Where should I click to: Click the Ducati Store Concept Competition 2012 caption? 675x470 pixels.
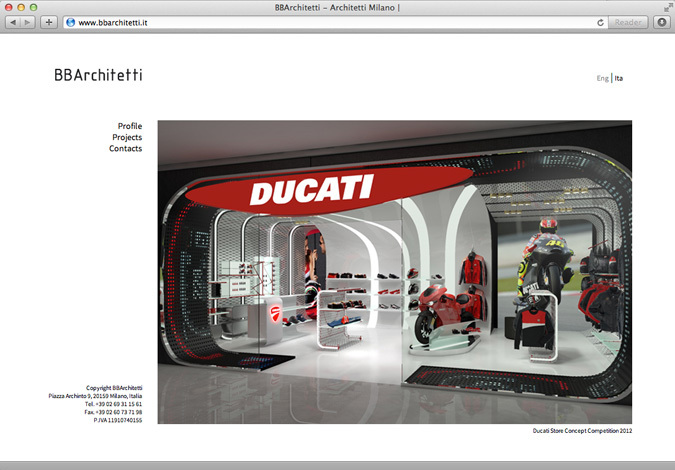[582, 431]
